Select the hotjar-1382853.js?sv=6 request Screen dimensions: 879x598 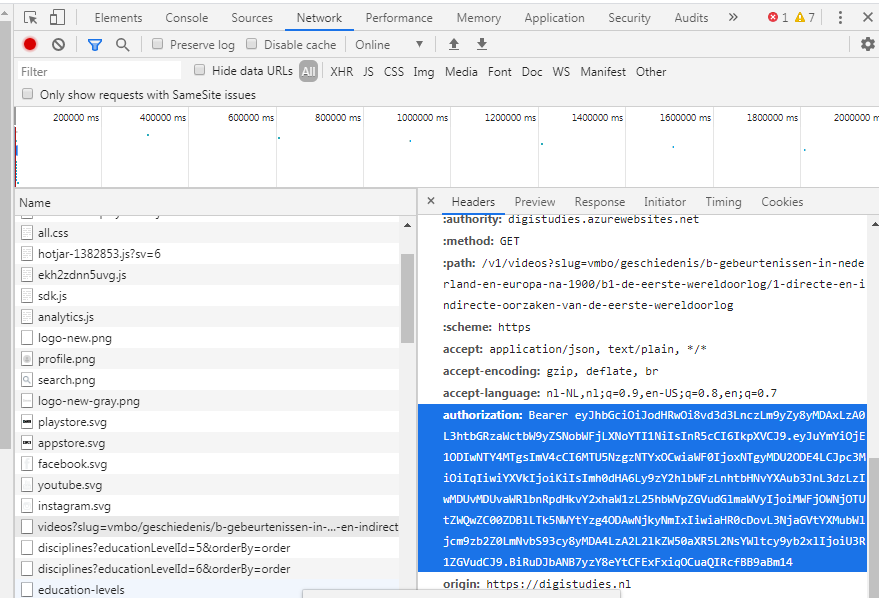click(207, 254)
